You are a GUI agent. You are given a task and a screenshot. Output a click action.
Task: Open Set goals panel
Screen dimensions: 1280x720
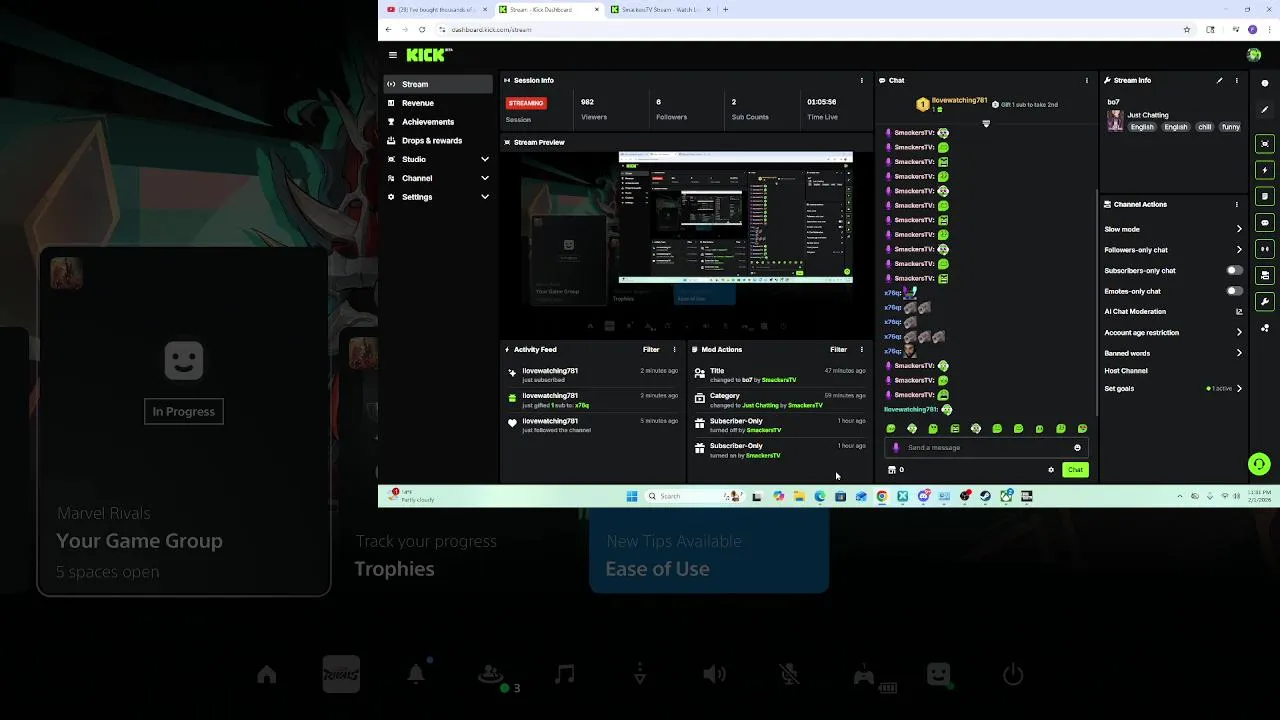point(1173,388)
